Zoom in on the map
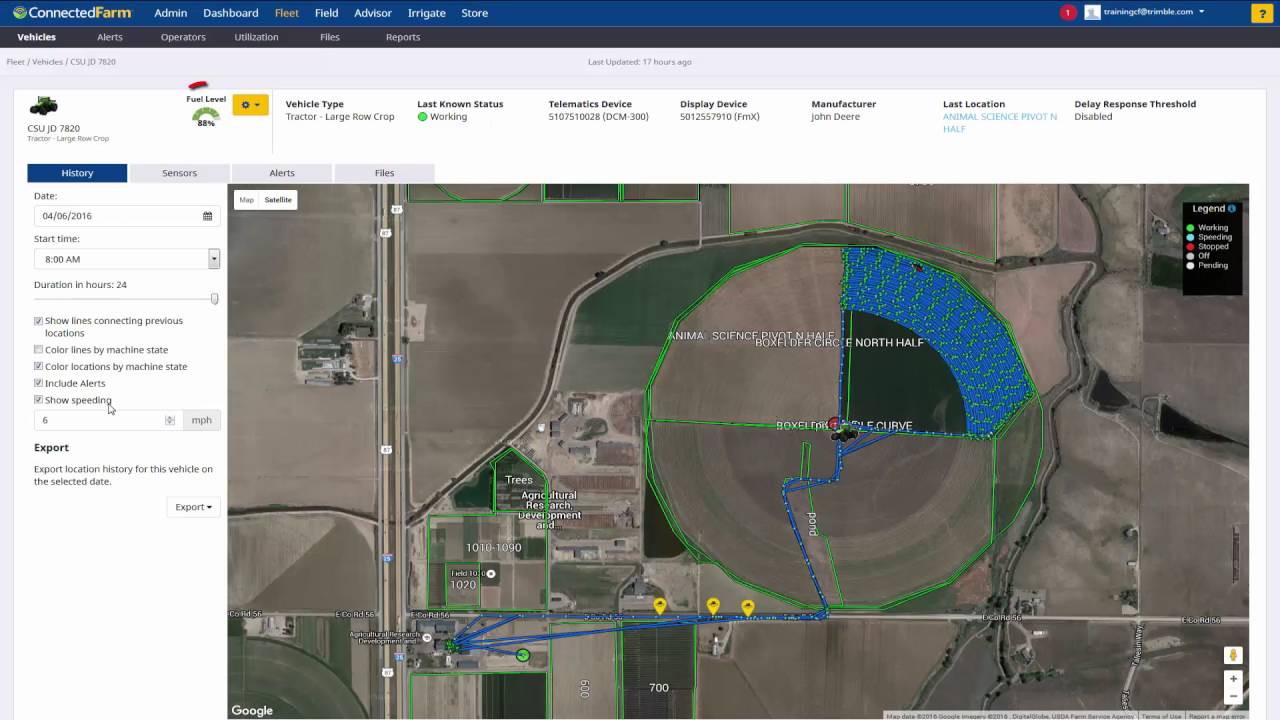This screenshot has height=720, width=1280. tap(1233, 679)
